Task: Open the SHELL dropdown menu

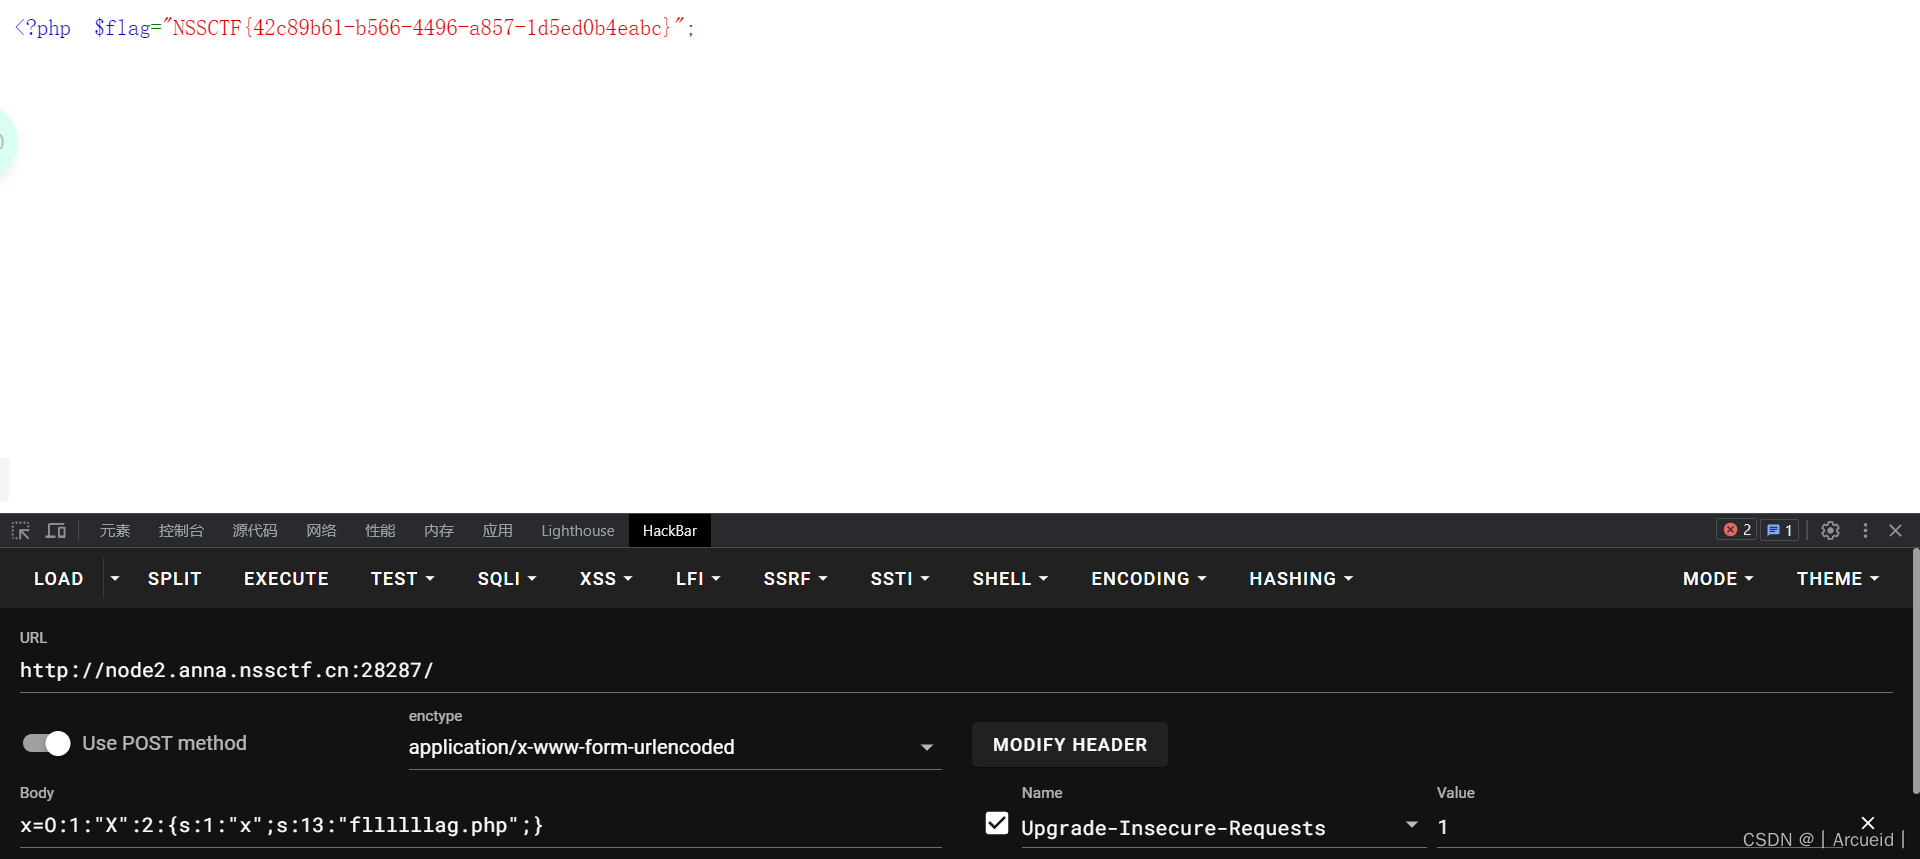Action: [x=1010, y=578]
